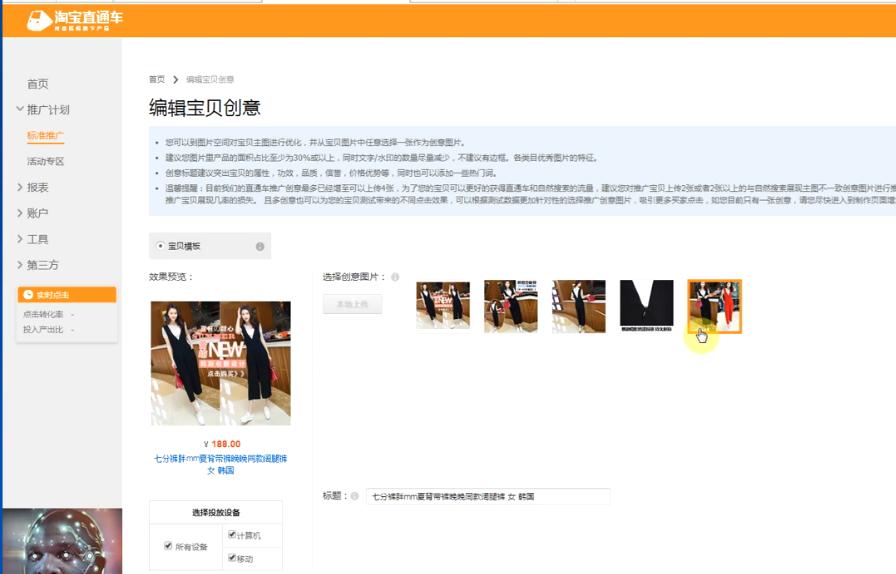Image resolution: width=896 pixels, height=574 pixels.
Task: Toggle the 移动 device checkbox
Action: click(x=232, y=558)
